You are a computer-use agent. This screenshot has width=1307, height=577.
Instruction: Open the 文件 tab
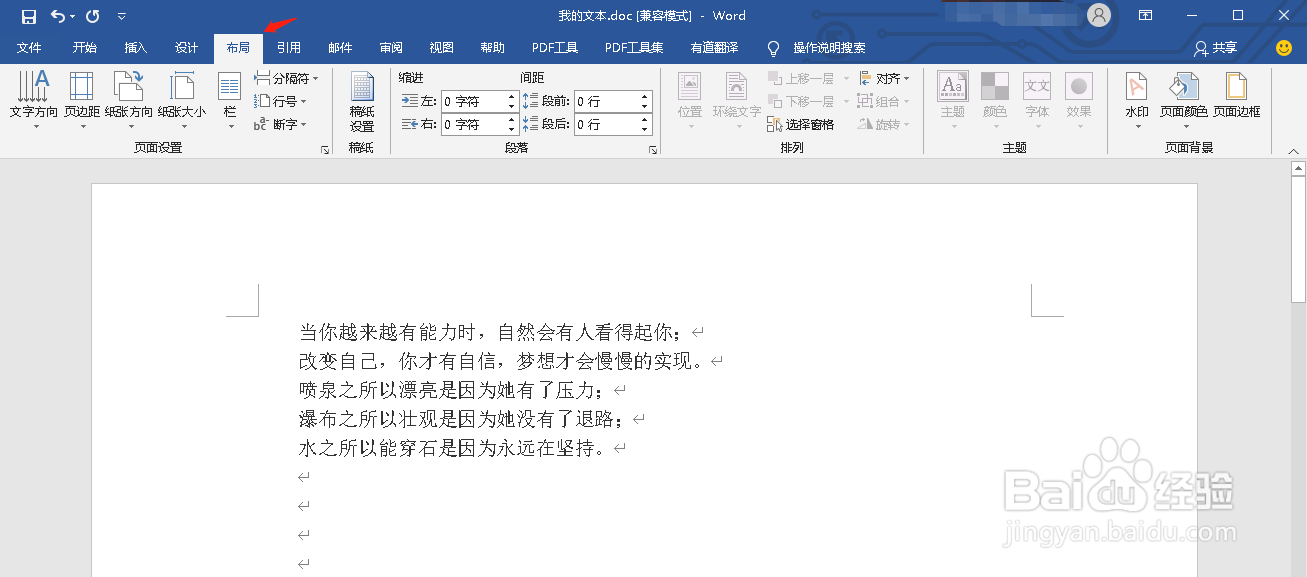(29, 48)
